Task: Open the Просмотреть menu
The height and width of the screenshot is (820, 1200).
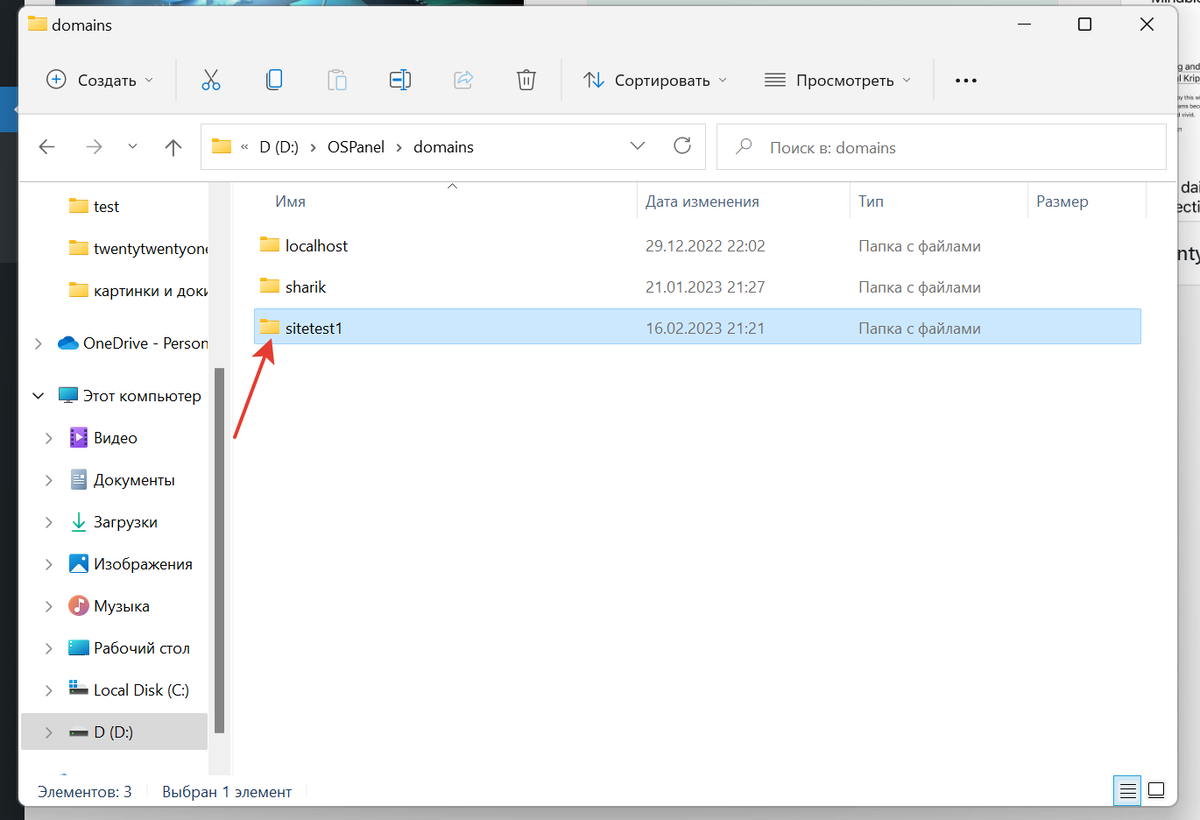Action: [x=838, y=80]
